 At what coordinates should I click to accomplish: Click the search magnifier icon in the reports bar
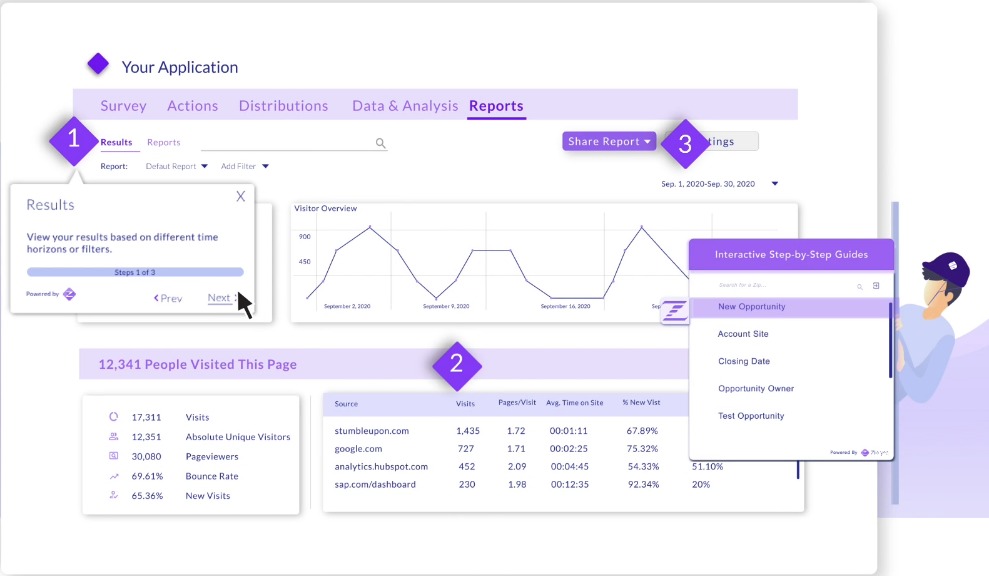point(380,143)
